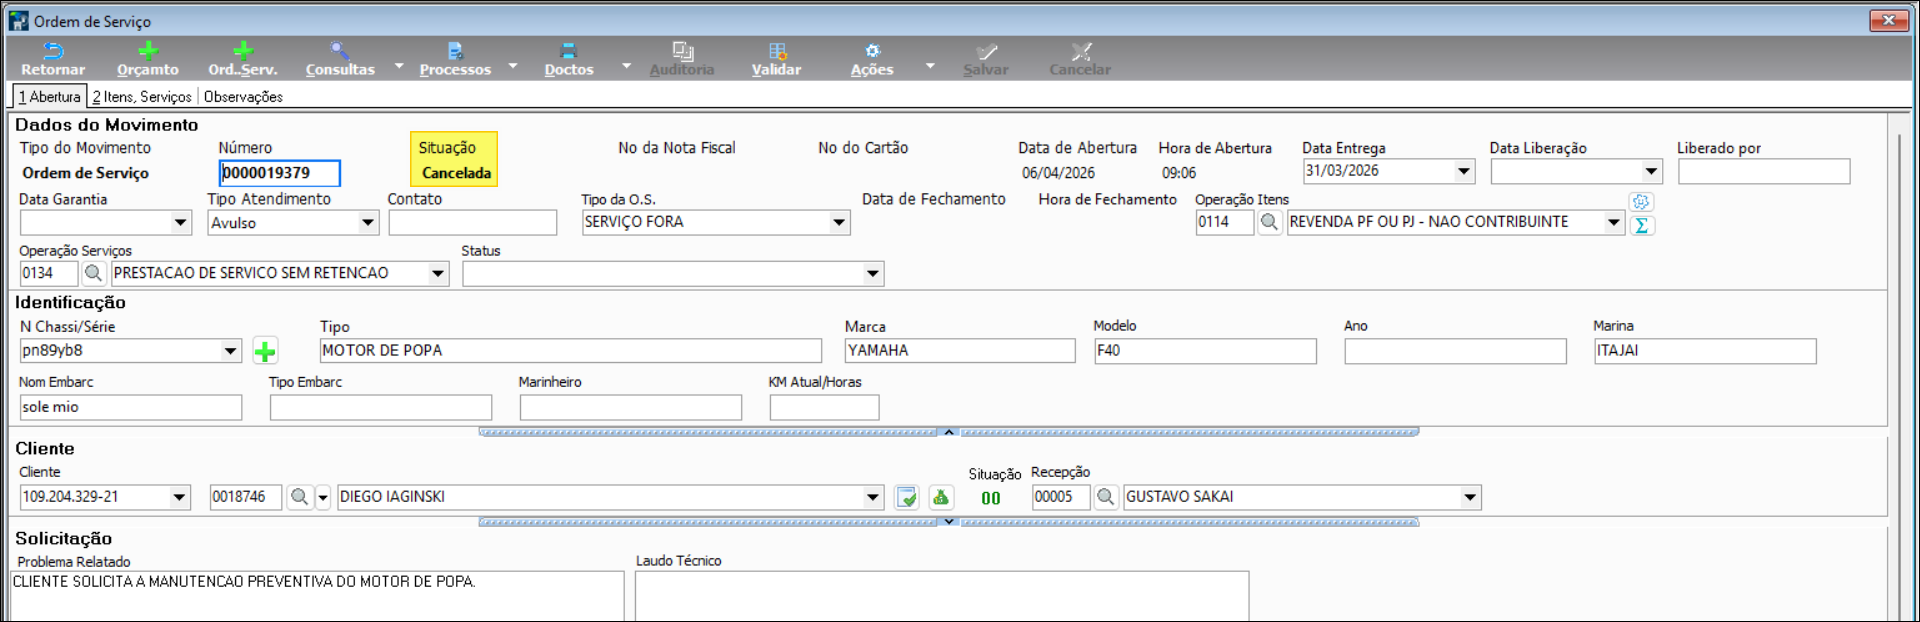
Task: Click the Cancelar toolbar icon
Action: 1080,59
